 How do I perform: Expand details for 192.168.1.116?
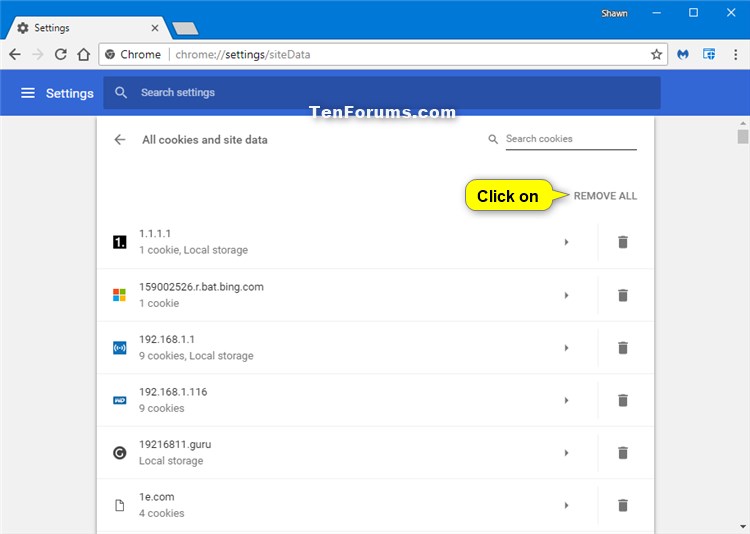tap(566, 400)
